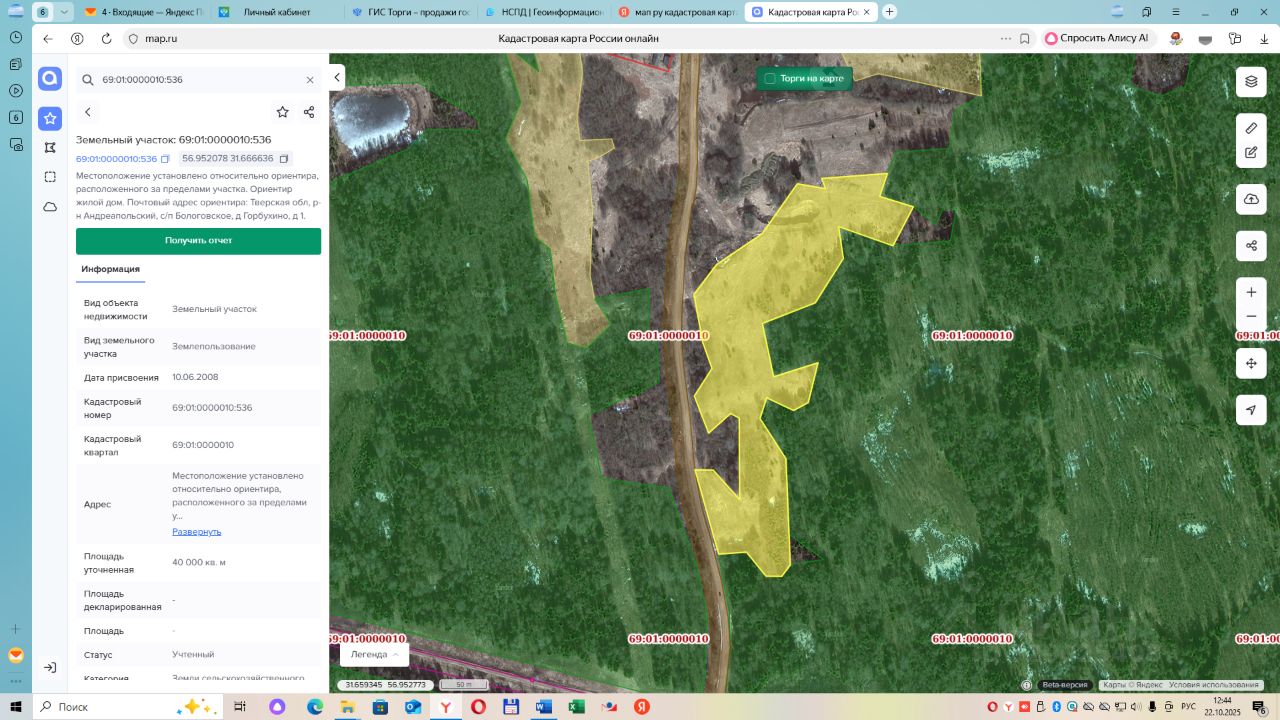Screen dimensions: 1280x720
Task: Go to my current location
Action: 1251,410
